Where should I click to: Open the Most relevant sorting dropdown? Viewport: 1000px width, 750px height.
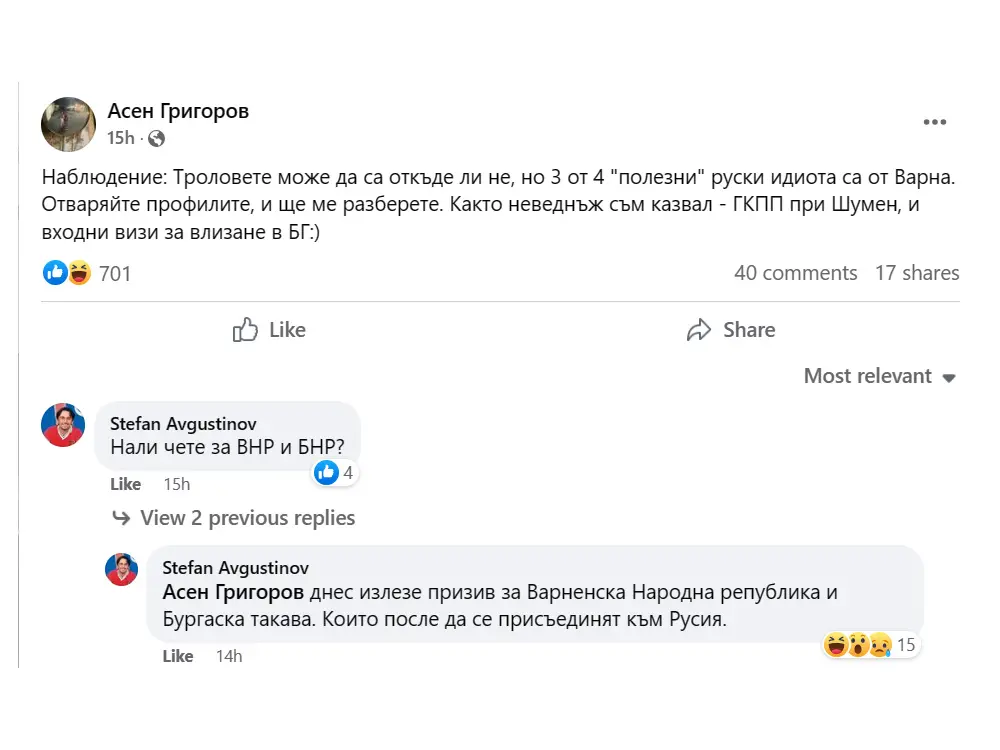coord(880,376)
